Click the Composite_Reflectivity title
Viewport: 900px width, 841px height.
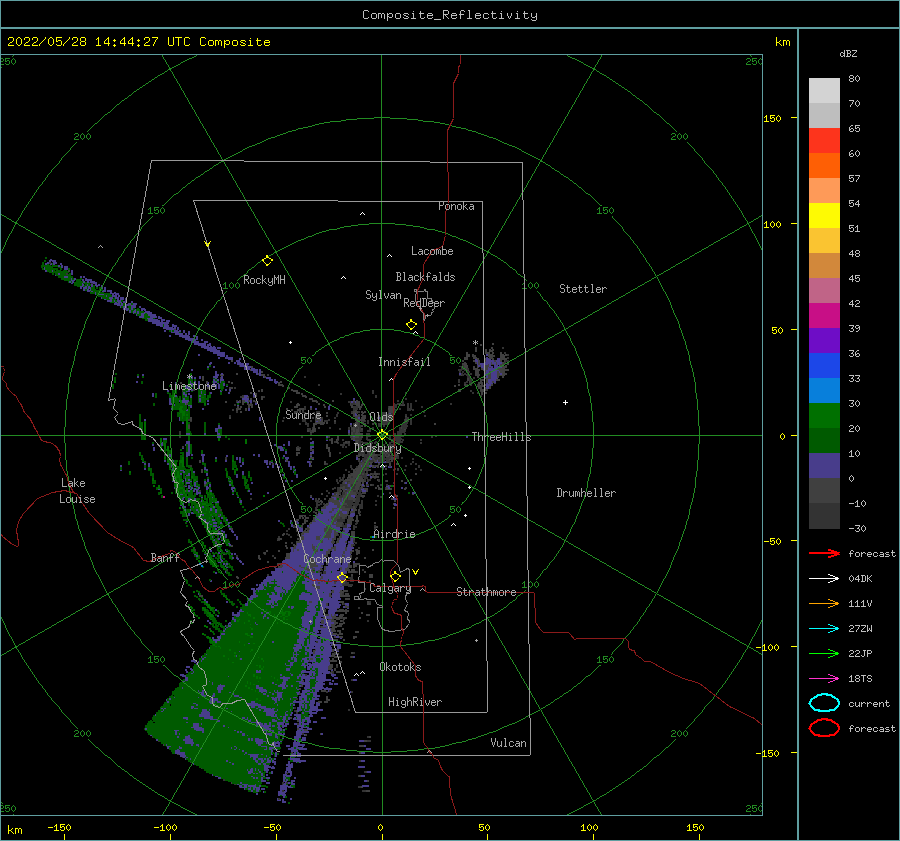point(450,15)
